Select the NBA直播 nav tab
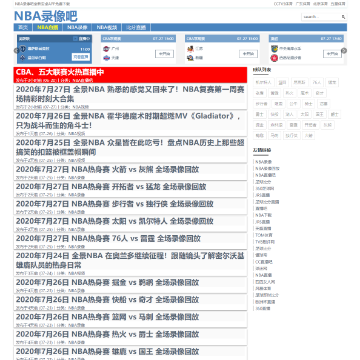The height and width of the screenshot is (360, 360). pos(47,27)
